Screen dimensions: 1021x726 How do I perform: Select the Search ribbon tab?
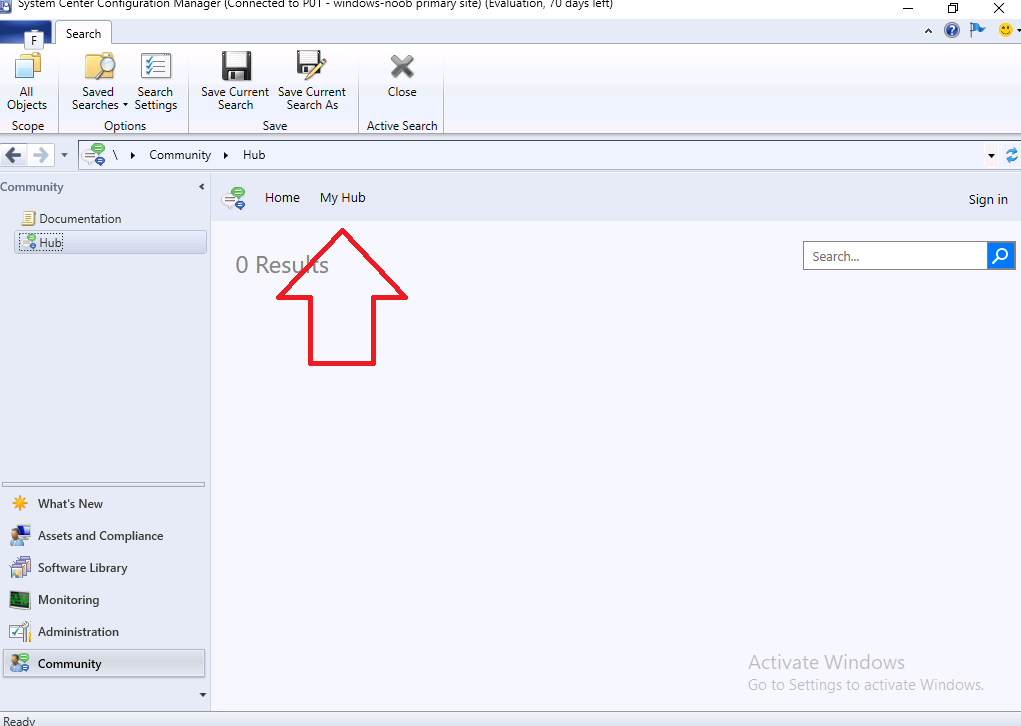tap(83, 33)
